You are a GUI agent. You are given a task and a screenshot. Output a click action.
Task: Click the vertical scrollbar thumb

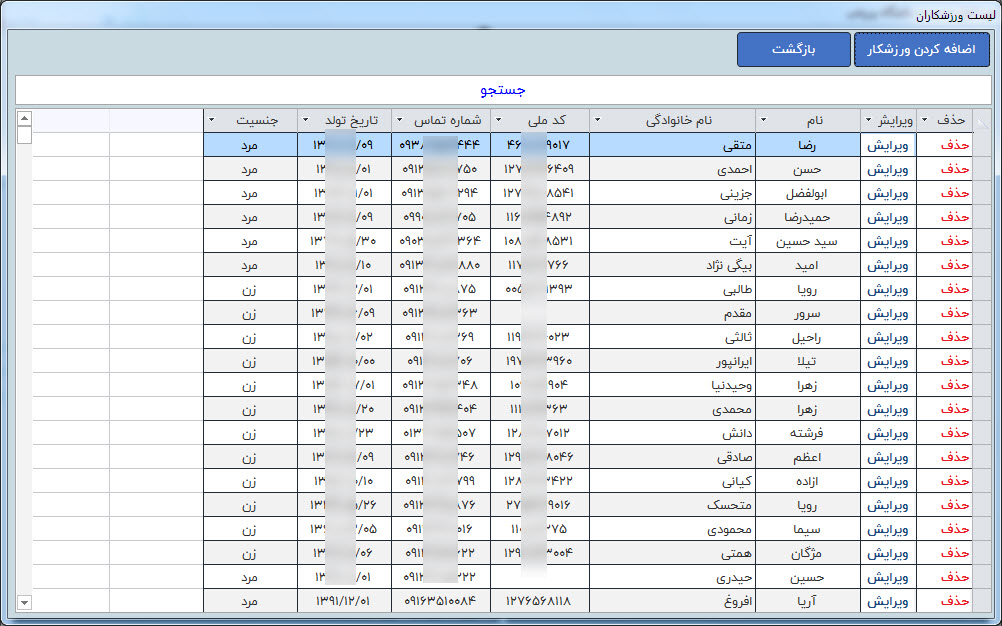[x=24, y=135]
